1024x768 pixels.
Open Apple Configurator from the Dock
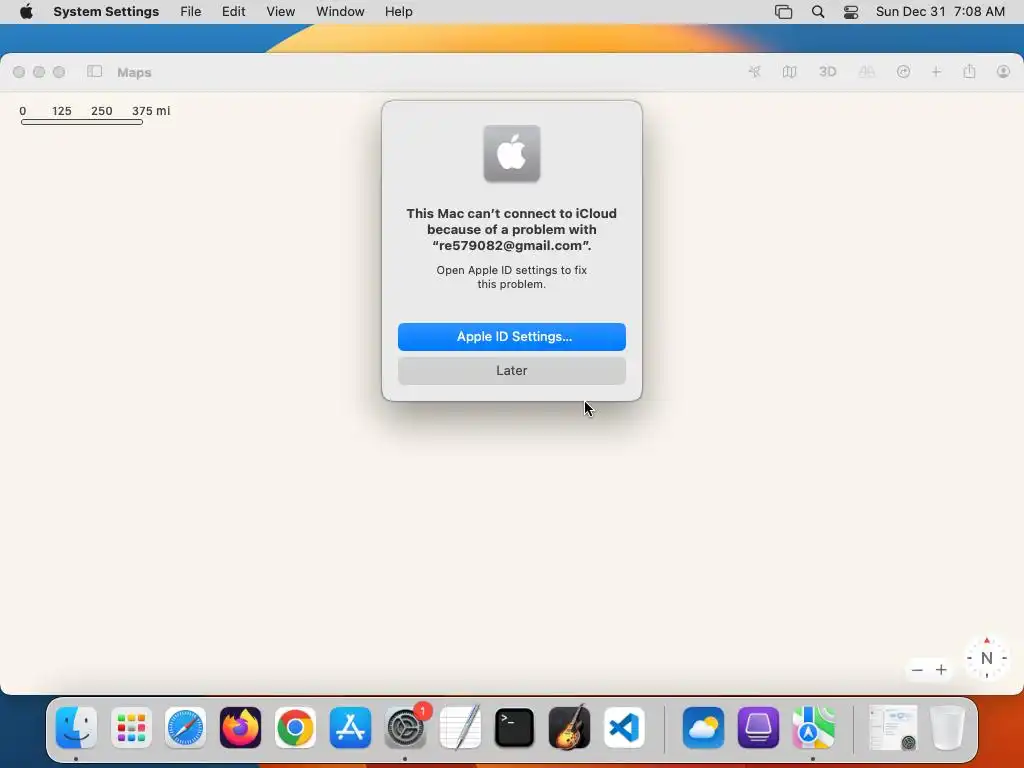tap(758, 728)
